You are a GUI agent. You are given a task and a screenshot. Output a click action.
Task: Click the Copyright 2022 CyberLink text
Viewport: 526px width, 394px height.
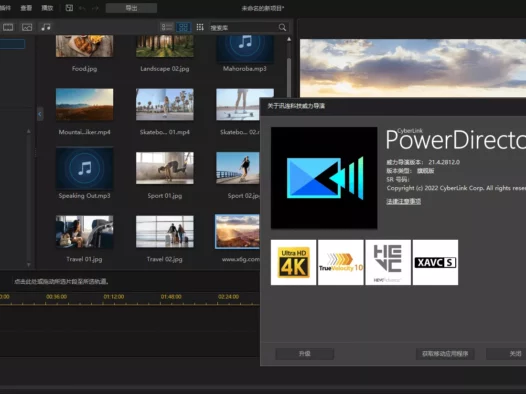click(x=456, y=188)
